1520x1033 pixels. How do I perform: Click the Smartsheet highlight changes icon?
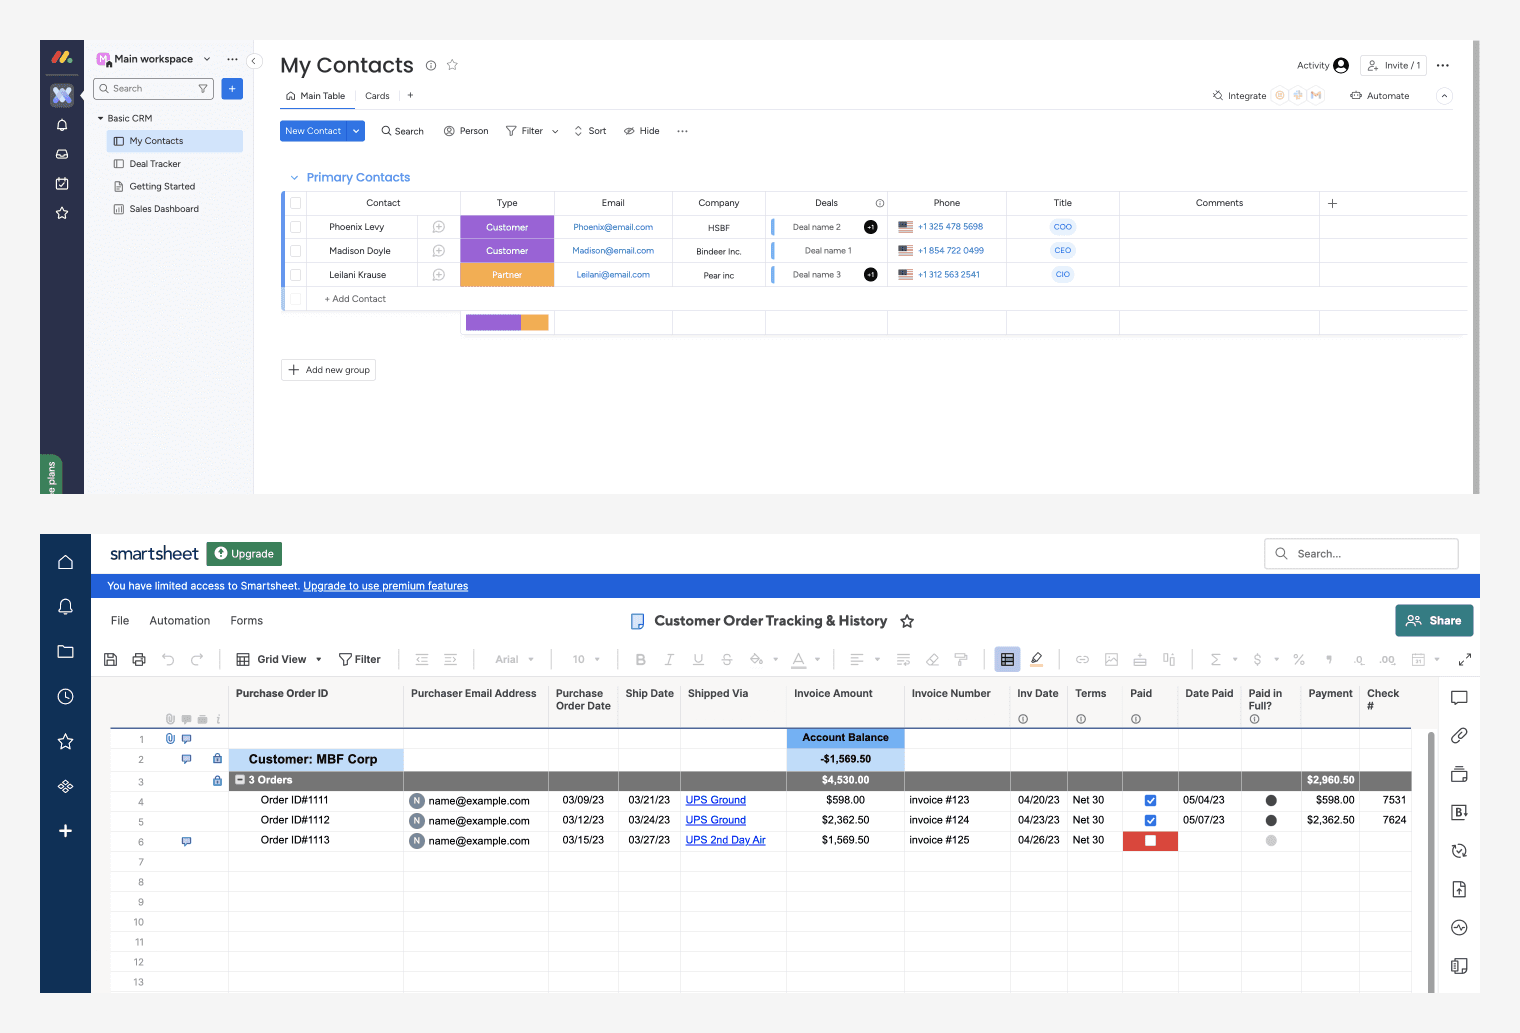click(x=1036, y=659)
